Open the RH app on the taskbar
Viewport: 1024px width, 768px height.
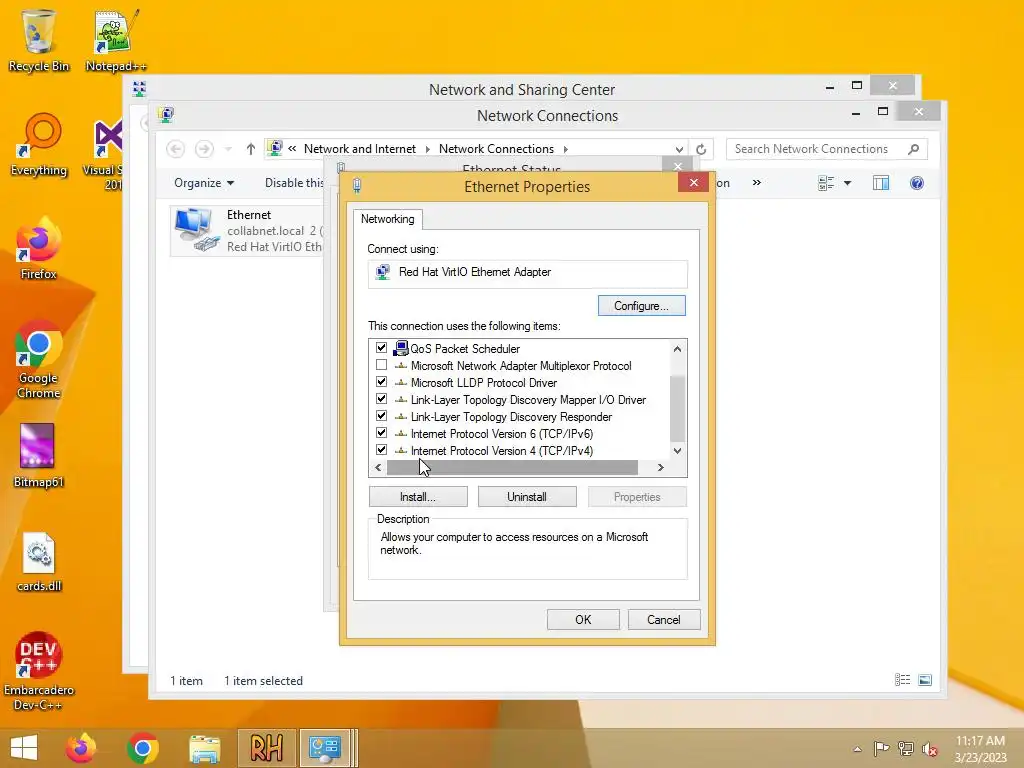coord(266,748)
